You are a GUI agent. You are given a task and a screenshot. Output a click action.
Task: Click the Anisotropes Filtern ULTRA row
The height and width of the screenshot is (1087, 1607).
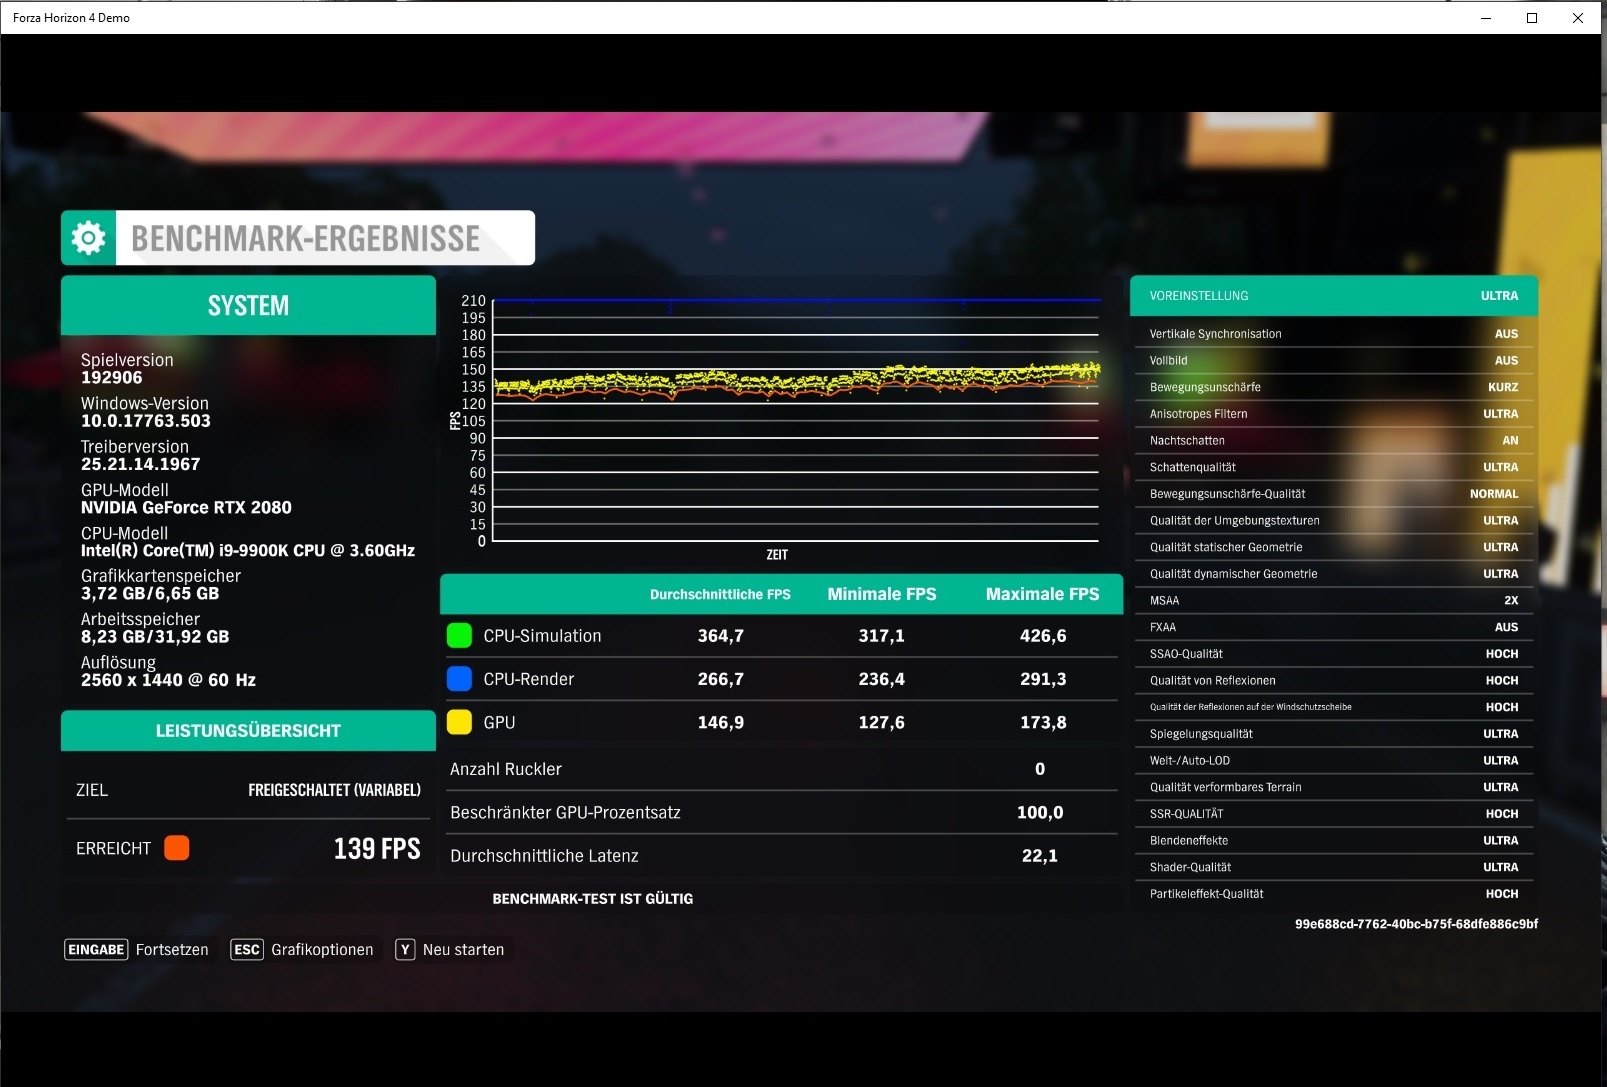[x=1334, y=414]
